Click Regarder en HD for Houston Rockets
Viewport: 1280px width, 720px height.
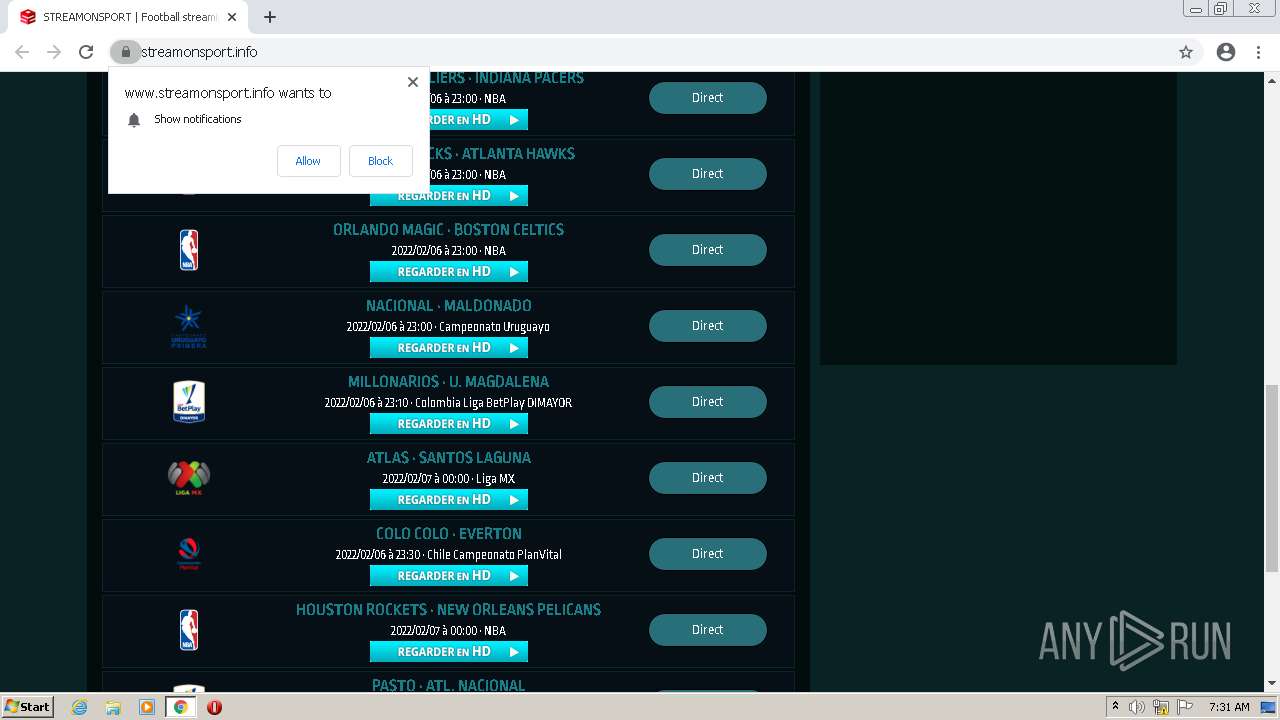coord(449,652)
